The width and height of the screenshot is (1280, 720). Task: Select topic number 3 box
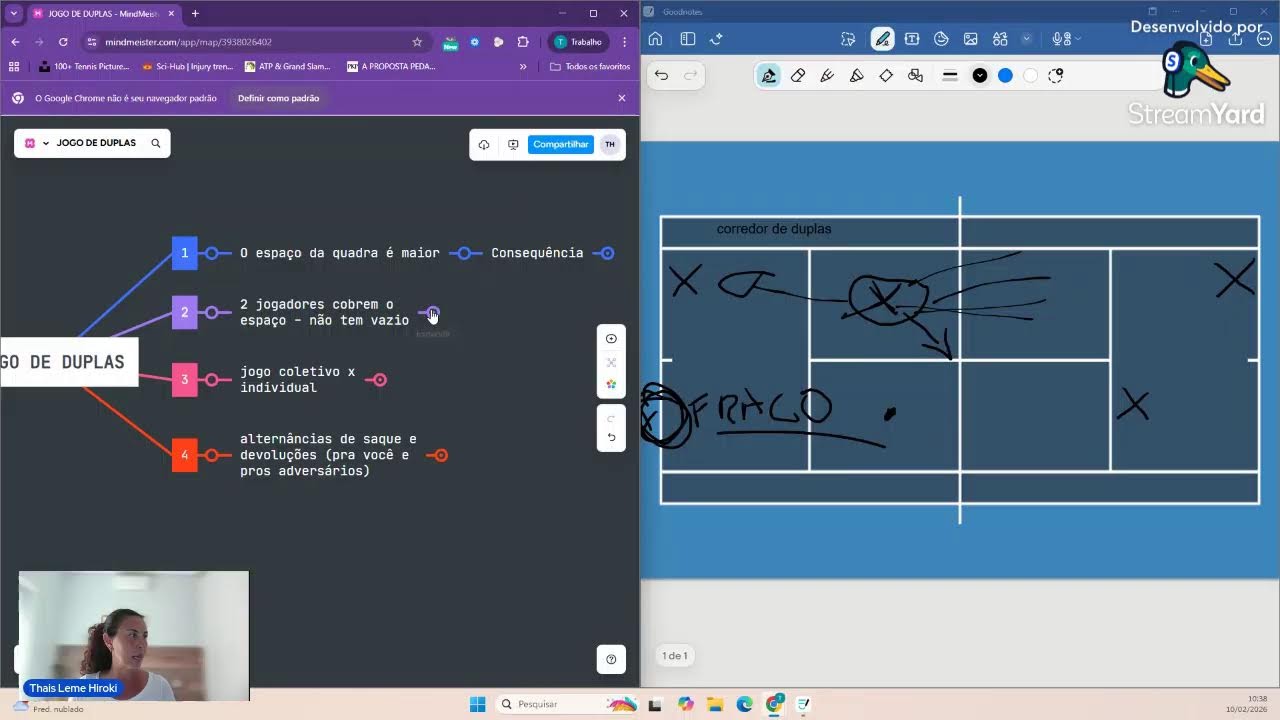(x=184, y=379)
